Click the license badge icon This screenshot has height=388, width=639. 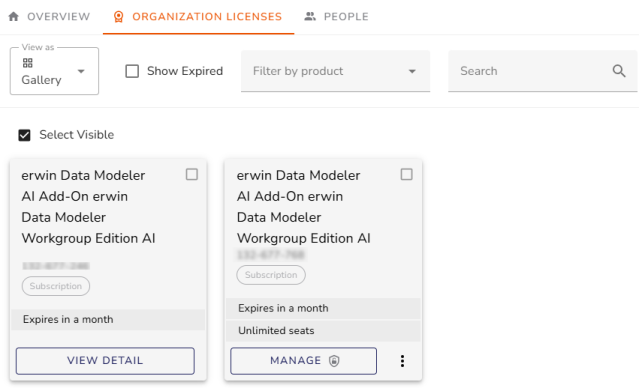click(x=119, y=17)
